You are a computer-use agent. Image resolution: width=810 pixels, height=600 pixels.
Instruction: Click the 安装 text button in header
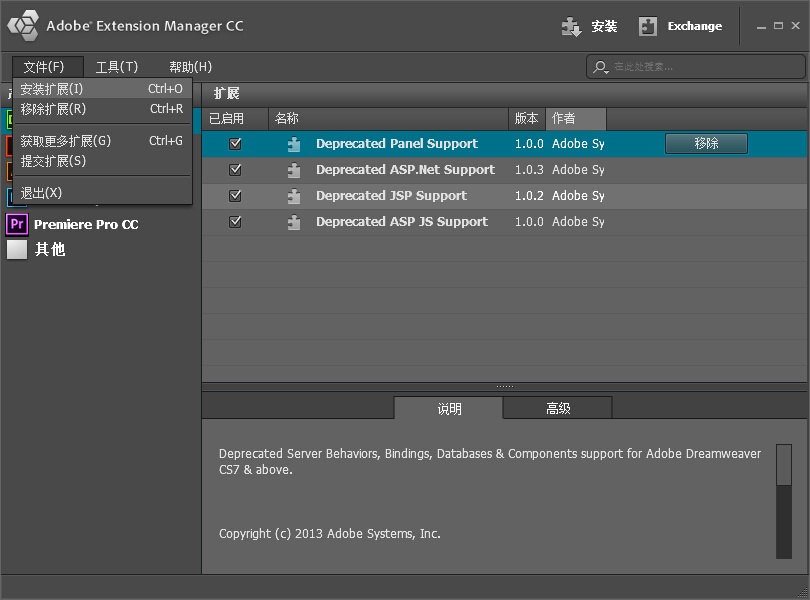[604, 26]
